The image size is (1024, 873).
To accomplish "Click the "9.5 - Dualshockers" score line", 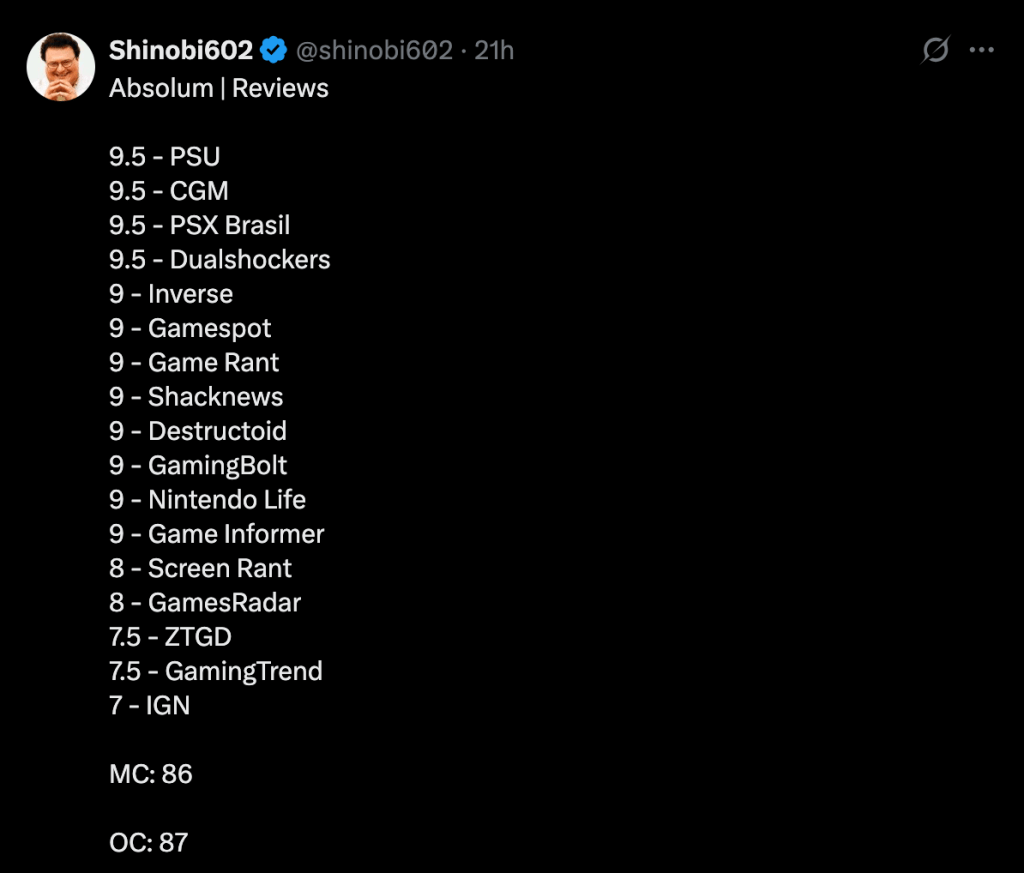I will pos(220,260).
